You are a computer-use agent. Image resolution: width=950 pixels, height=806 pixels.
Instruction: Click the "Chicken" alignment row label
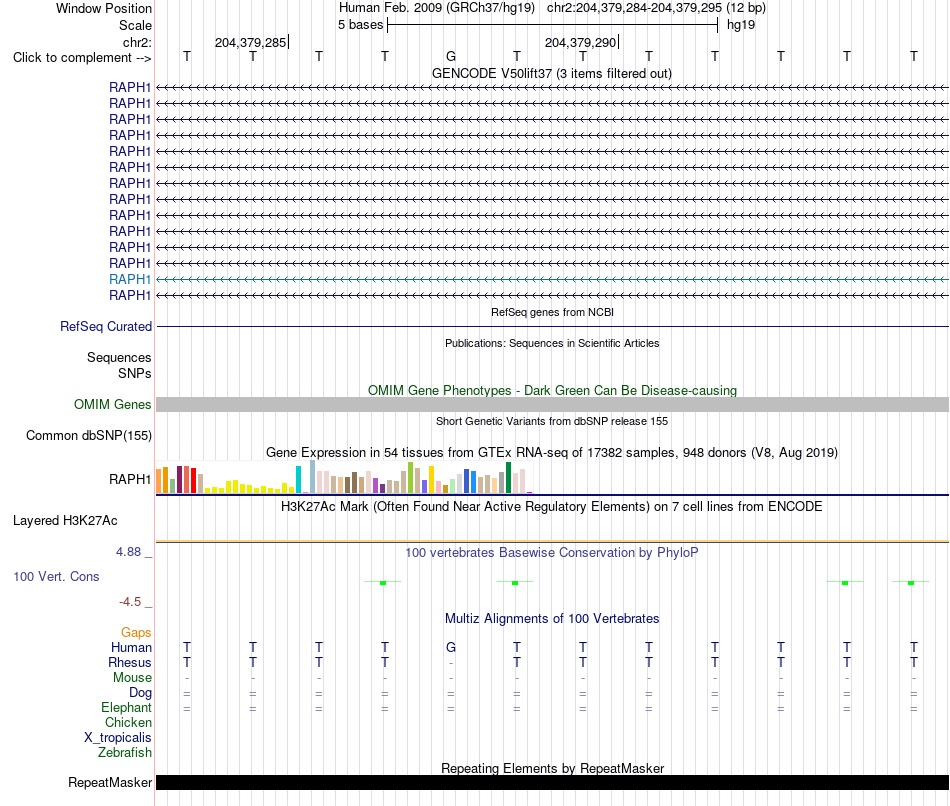128,722
